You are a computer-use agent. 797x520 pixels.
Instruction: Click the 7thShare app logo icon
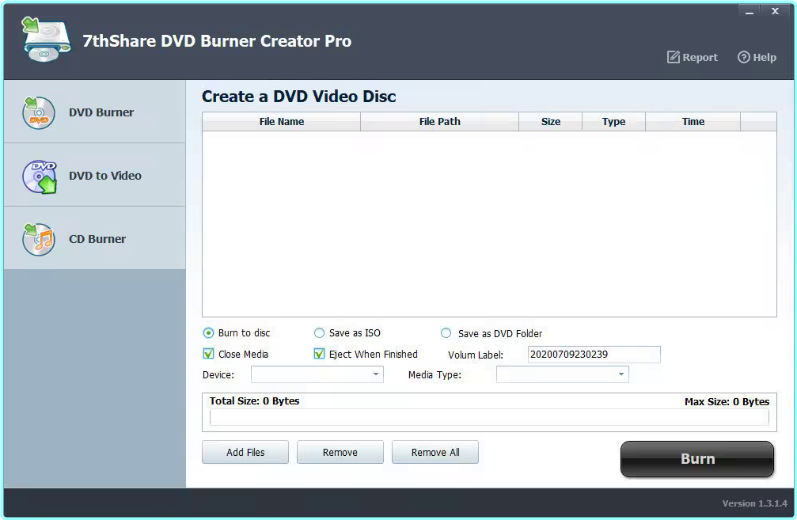(45, 40)
